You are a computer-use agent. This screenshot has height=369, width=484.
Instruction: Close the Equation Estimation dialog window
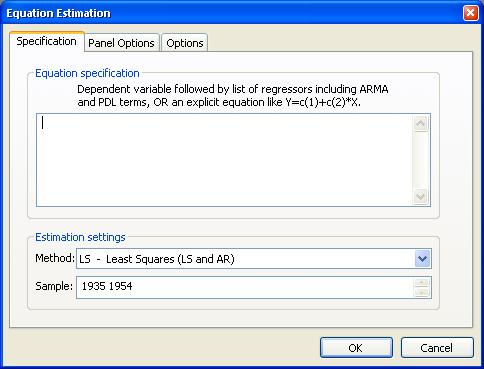(470, 13)
